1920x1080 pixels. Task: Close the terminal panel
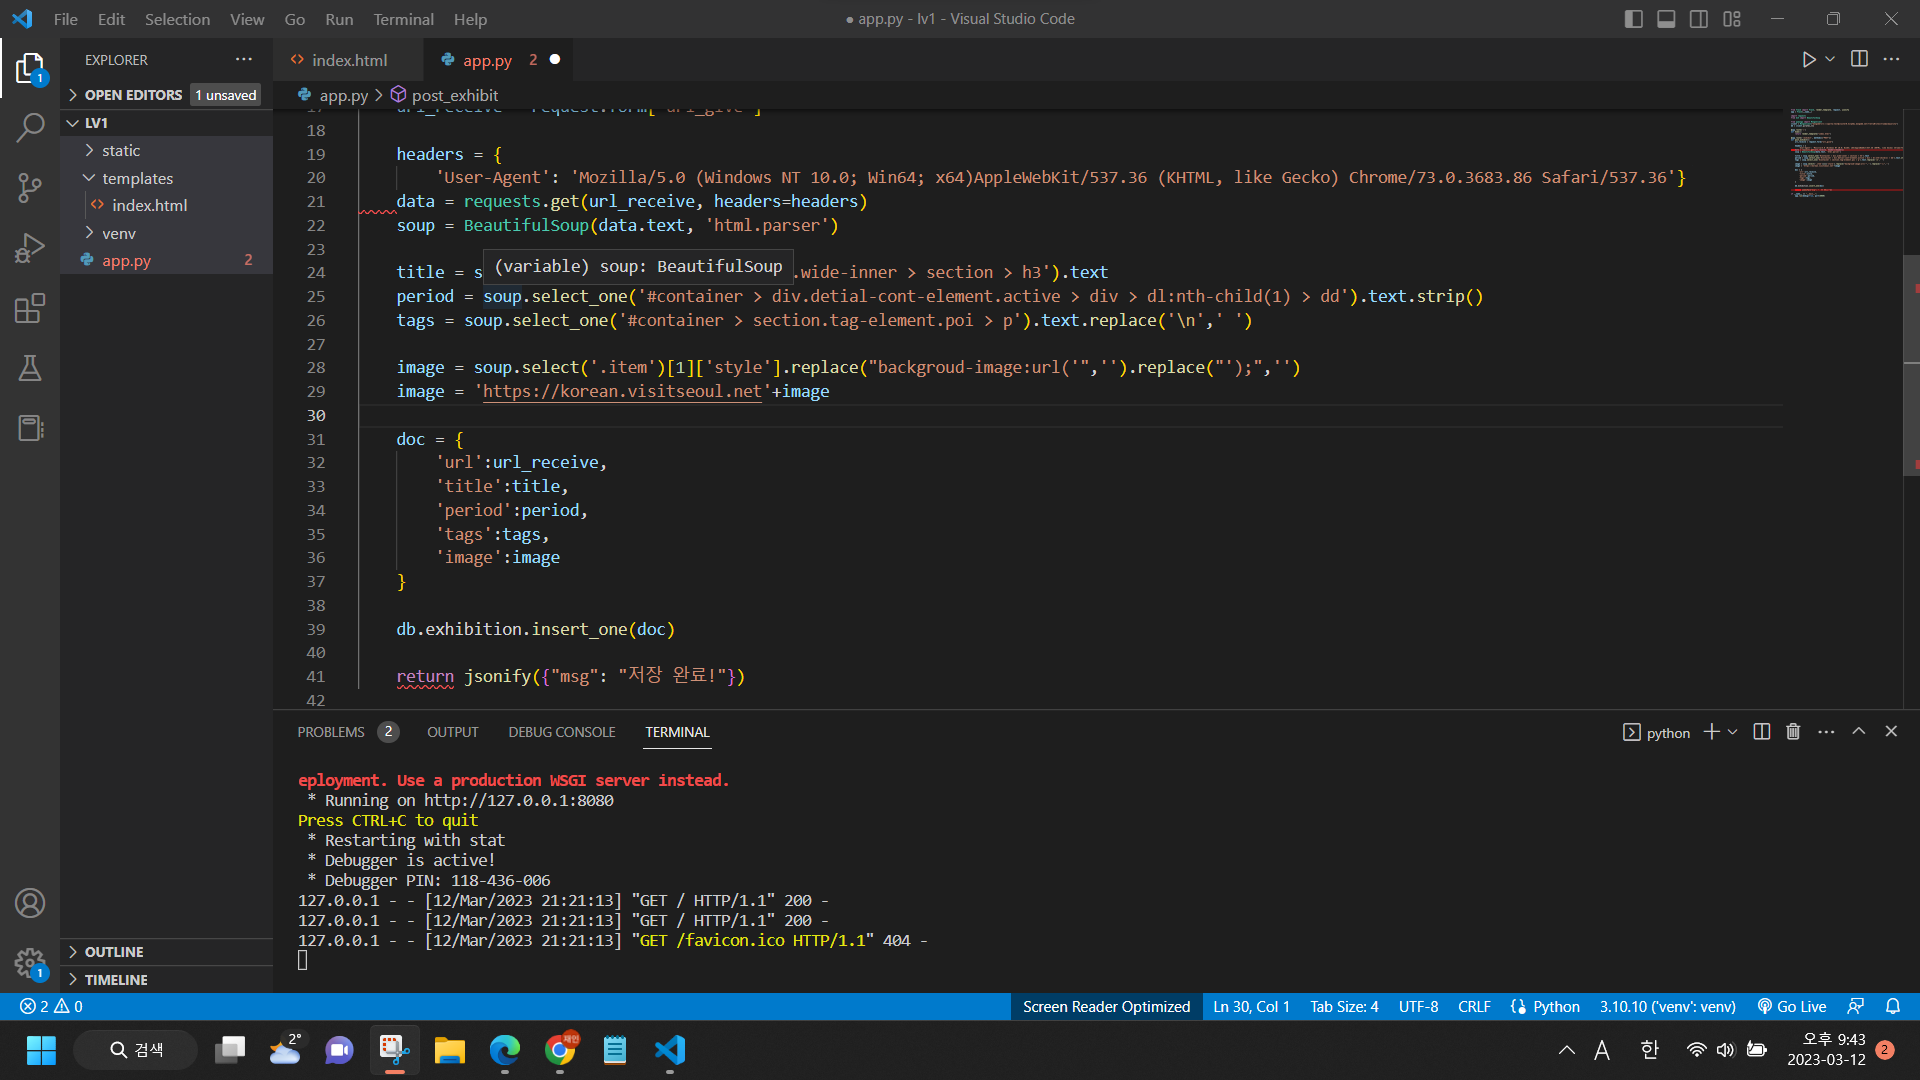coord(1891,731)
